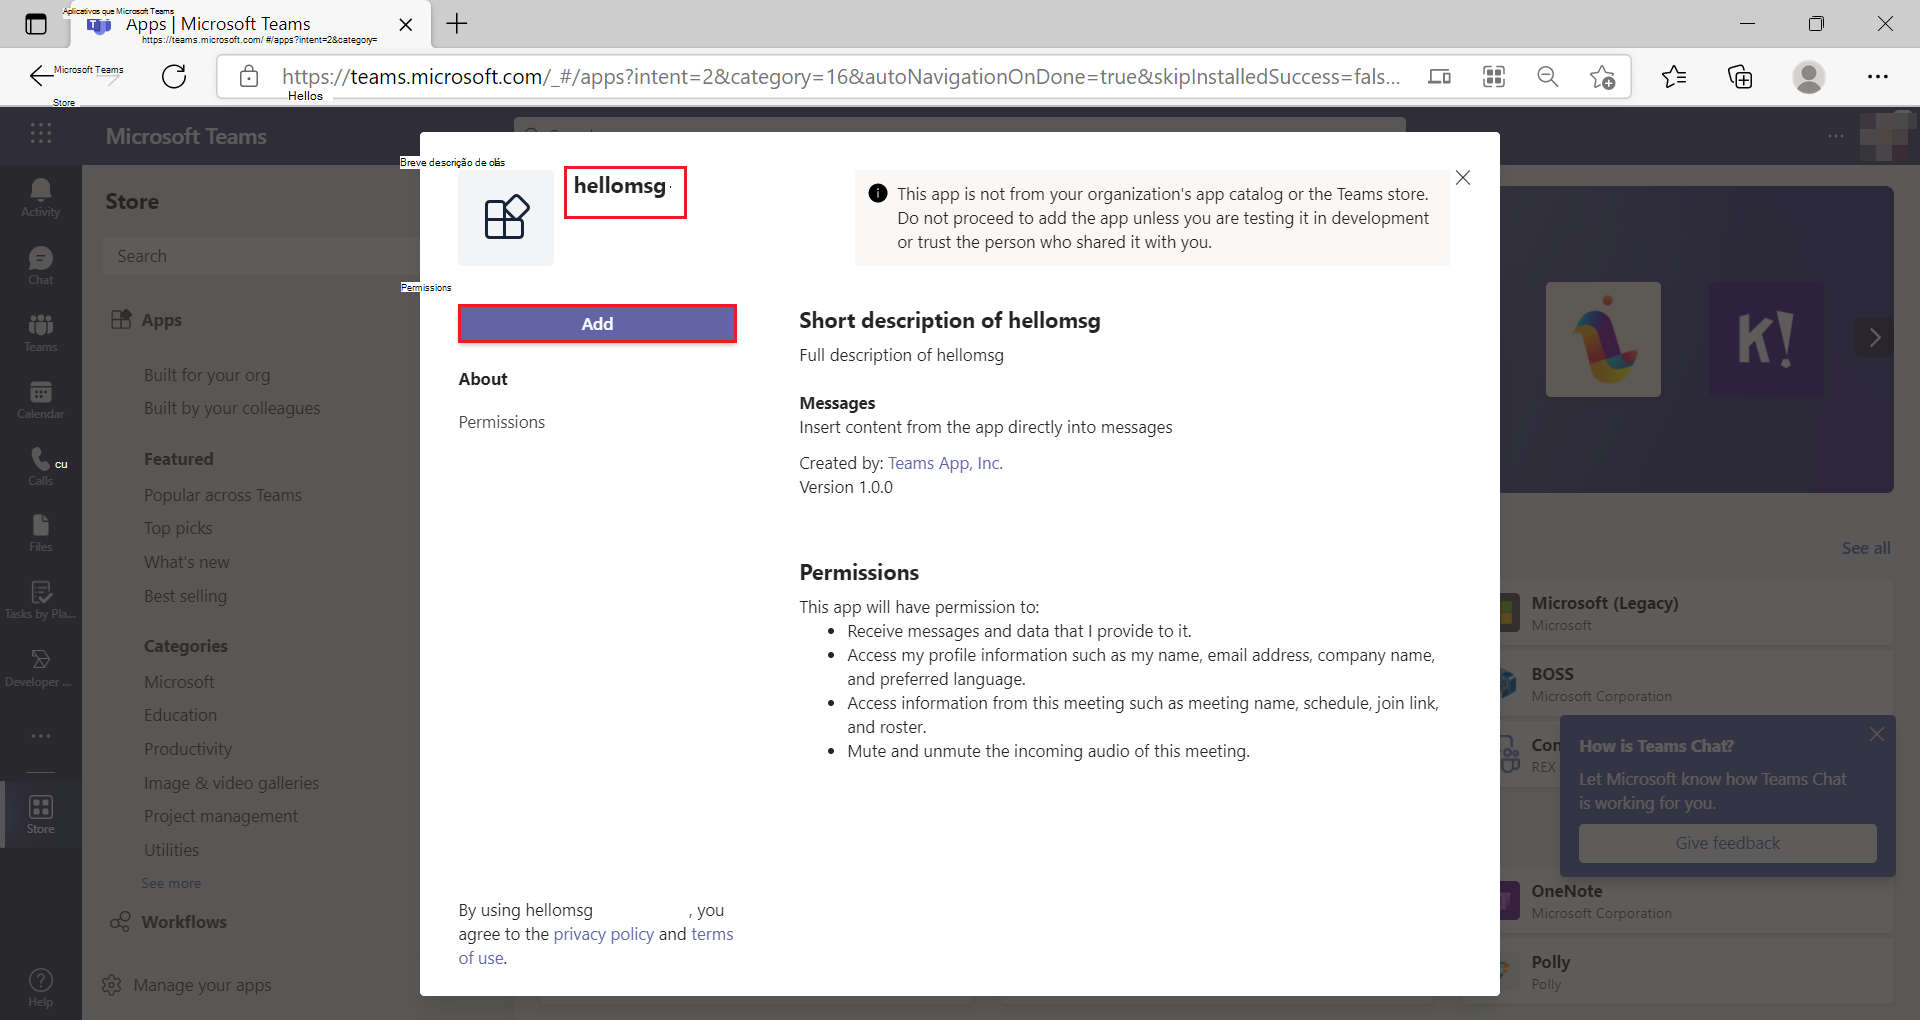Viewport: 1920px width, 1020px height.
Task: Select Popular across Teams
Action: (x=223, y=495)
